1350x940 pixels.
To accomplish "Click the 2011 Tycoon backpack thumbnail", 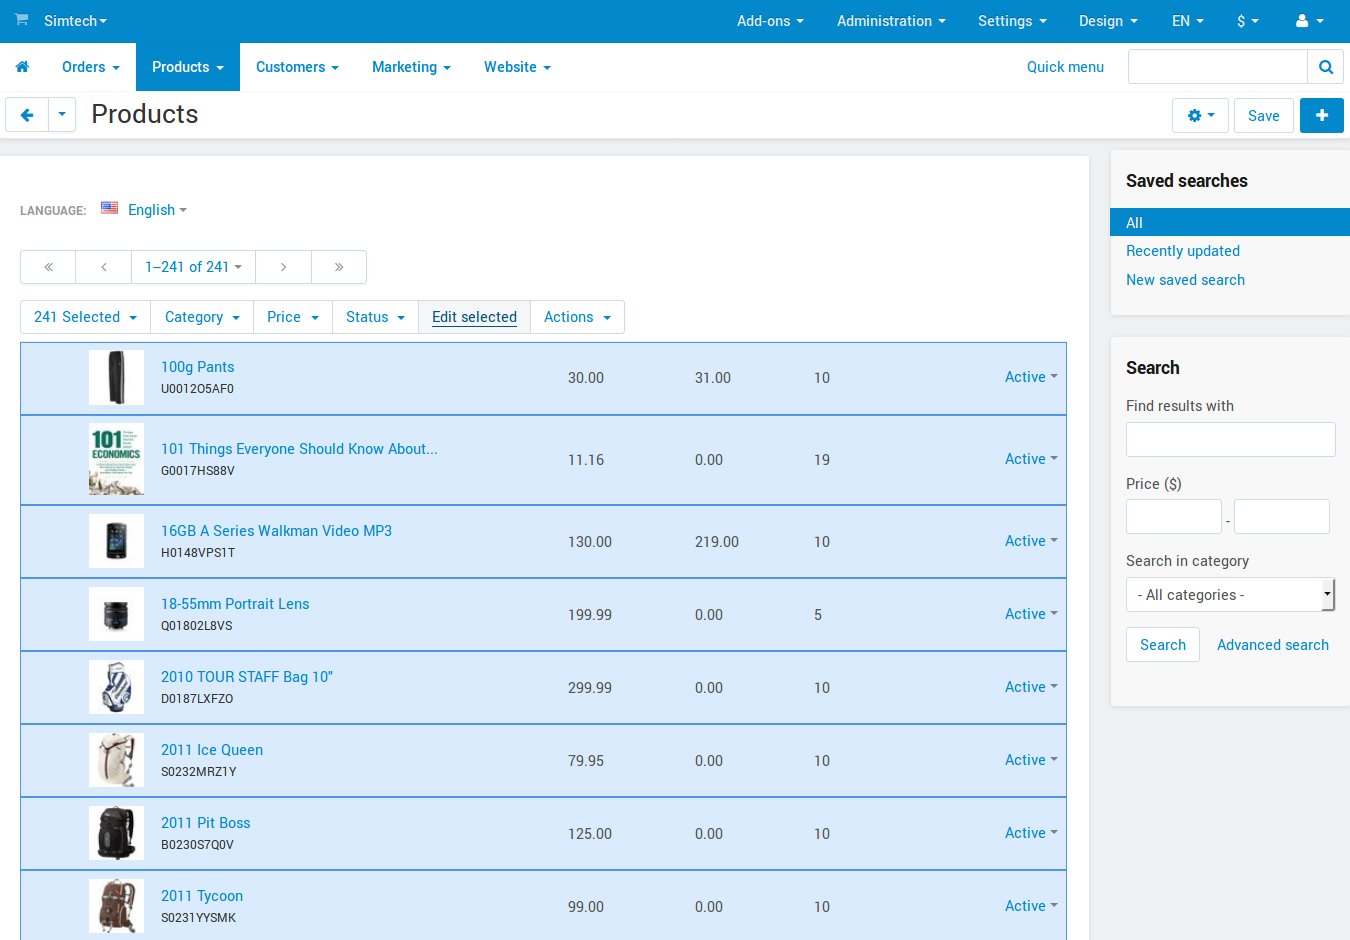I will [116, 906].
